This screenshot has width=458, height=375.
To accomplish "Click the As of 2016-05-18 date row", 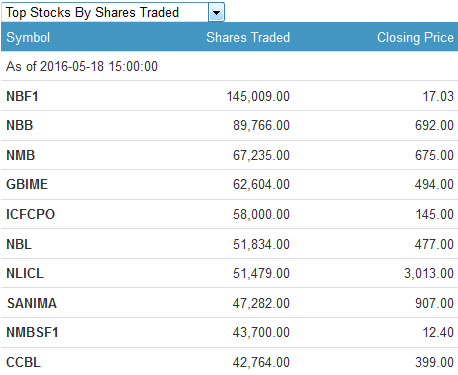I will point(229,66).
